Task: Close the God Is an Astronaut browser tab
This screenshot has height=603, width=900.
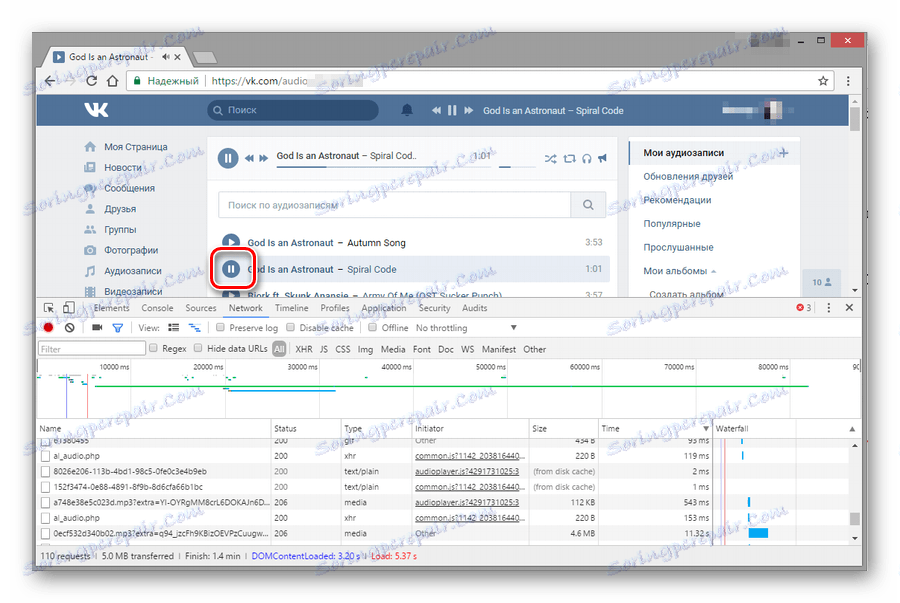Action: pyautogui.click(x=177, y=57)
